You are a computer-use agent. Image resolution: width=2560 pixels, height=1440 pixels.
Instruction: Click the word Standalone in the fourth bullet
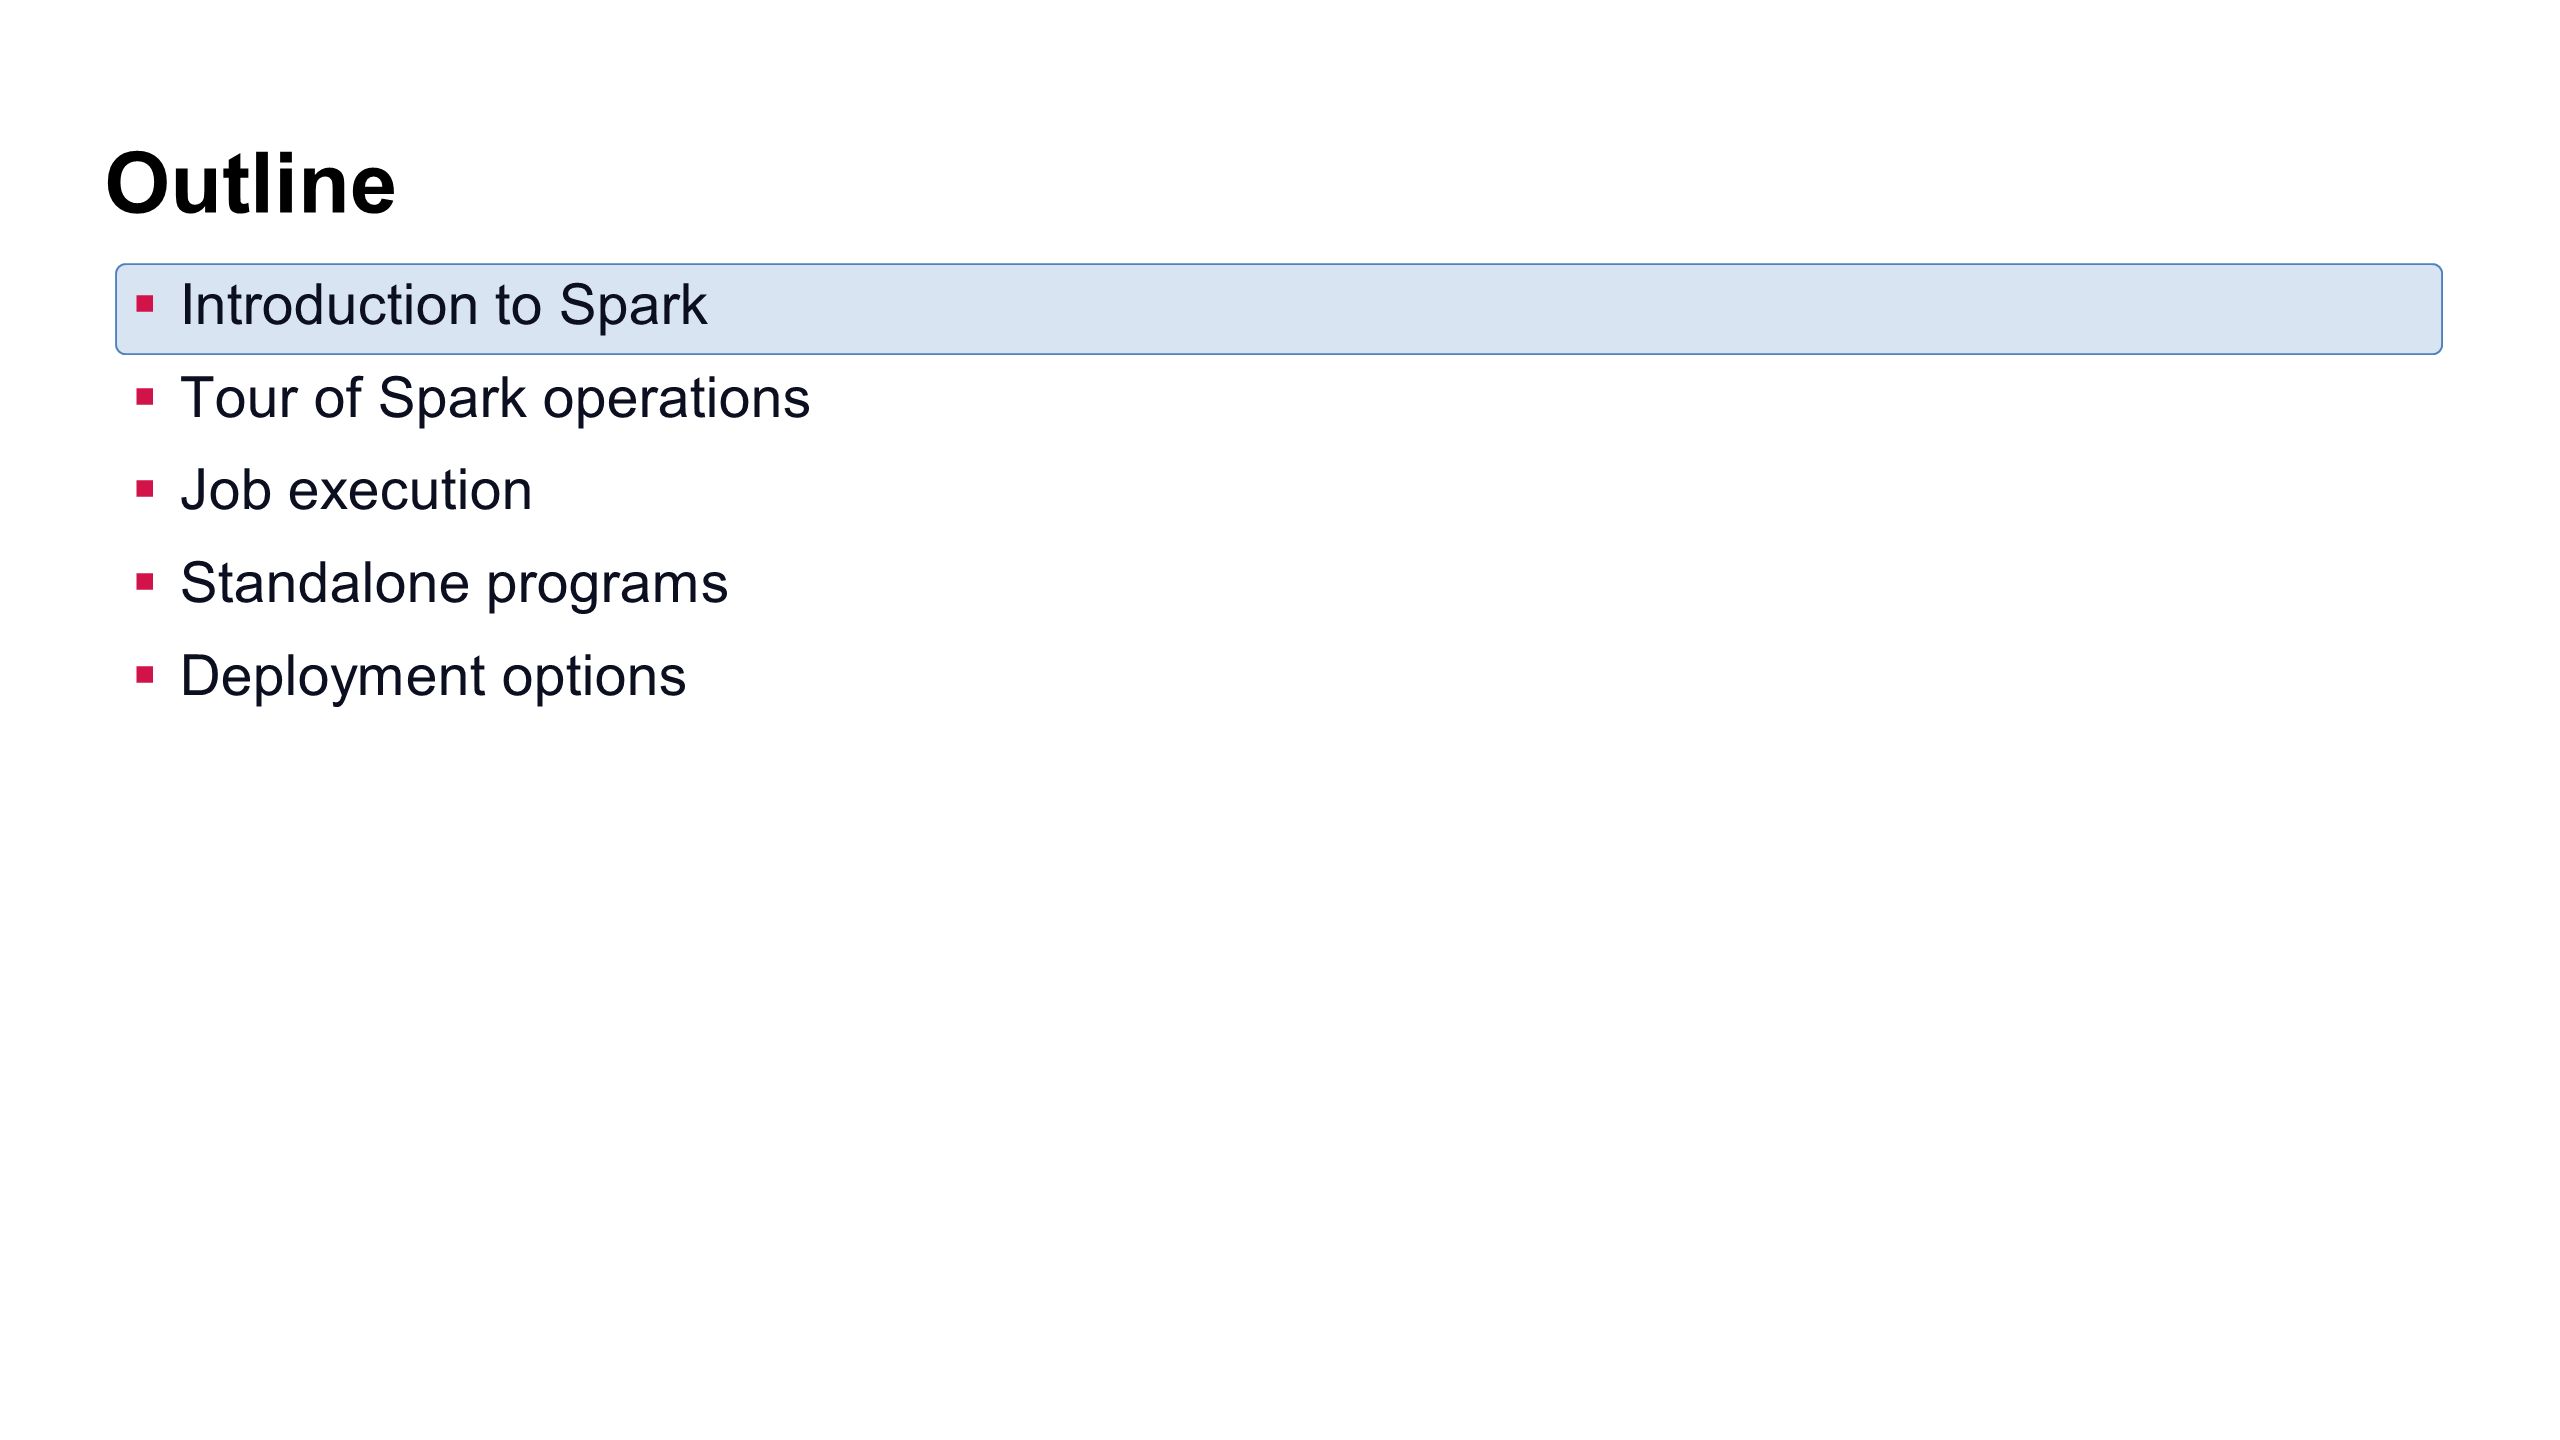click(325, 583)
